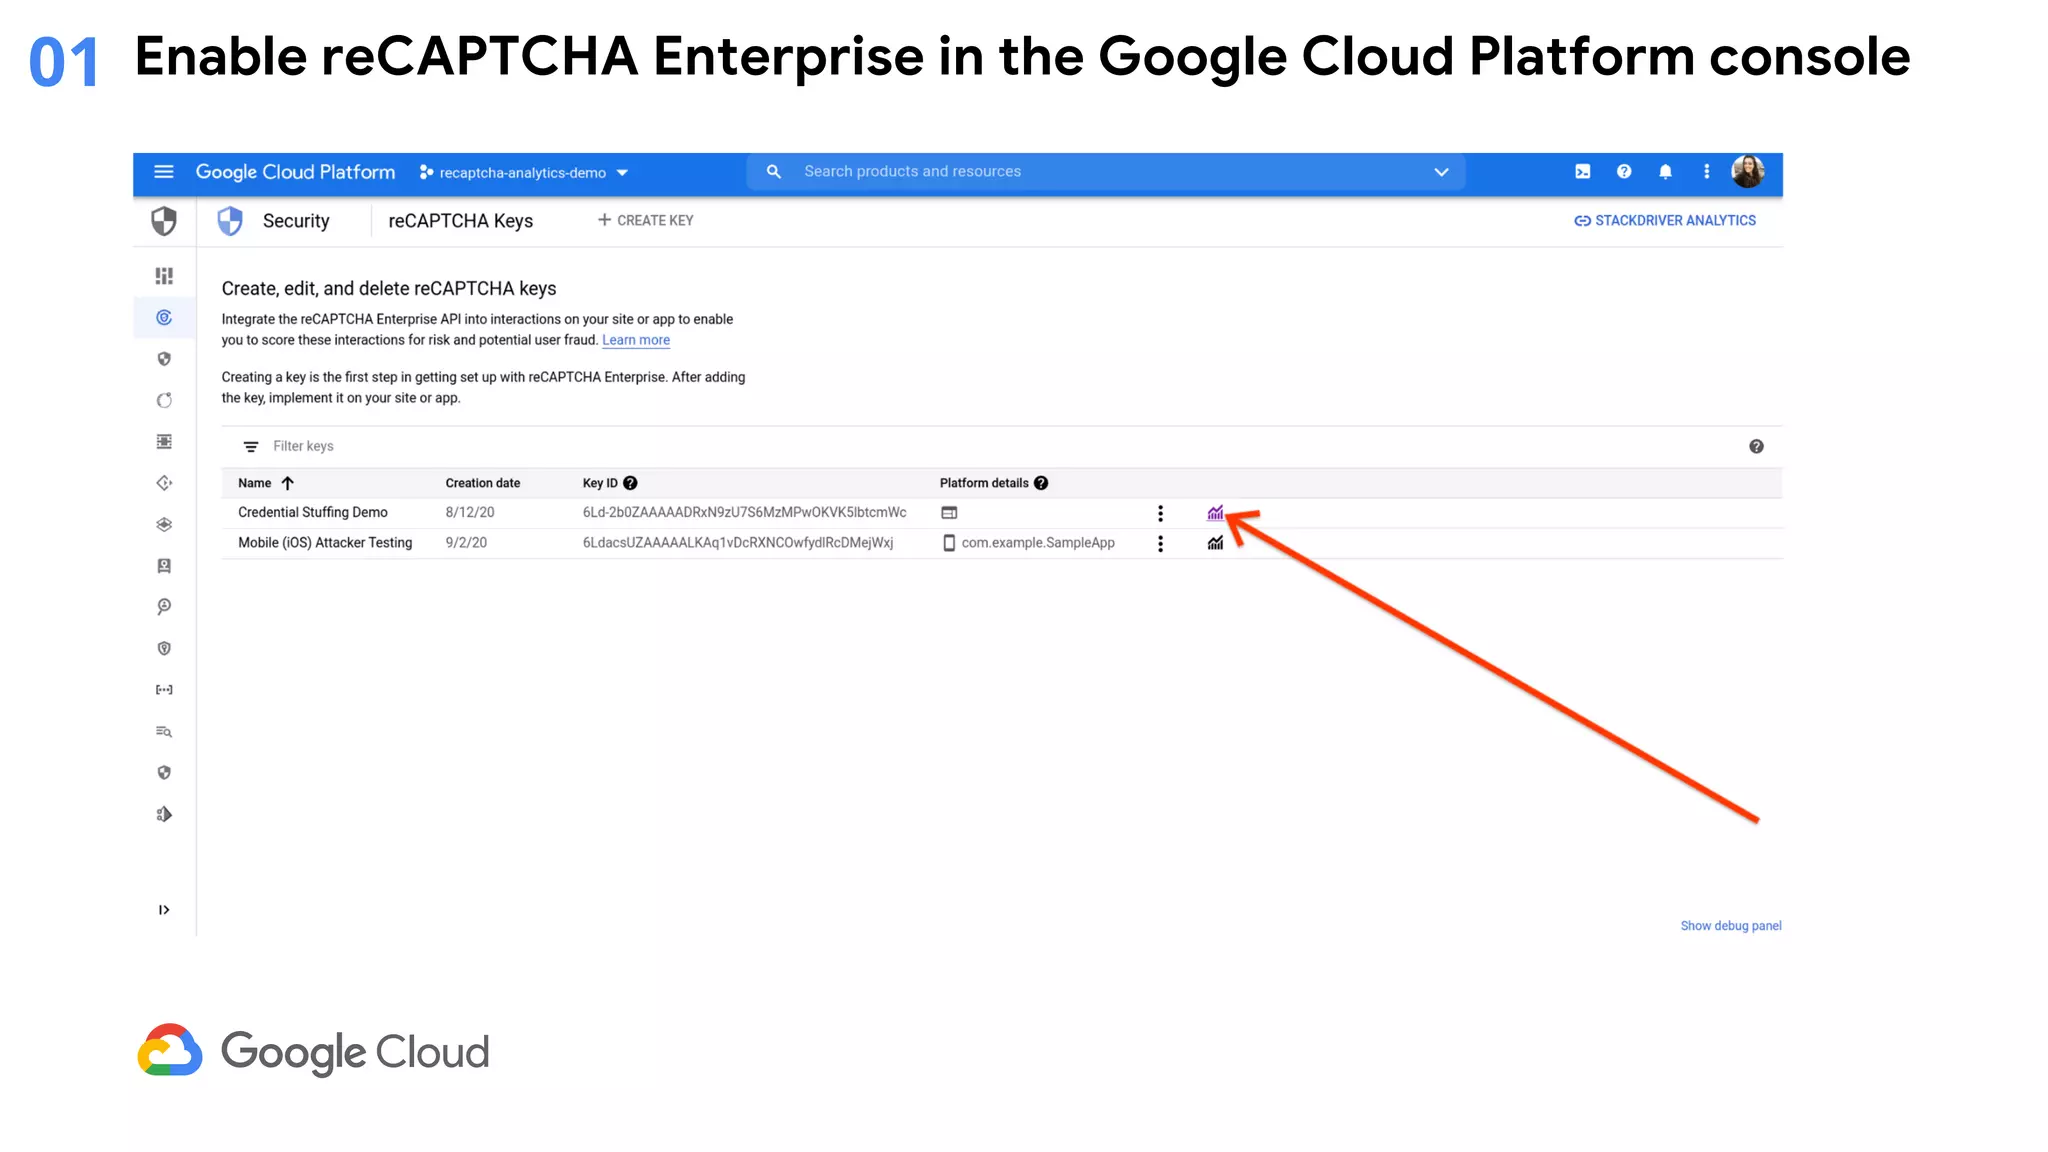Viewport: 2048px width, 1152px height.
Task: Click the 9/2/20 creation date cell
Action: tap(466, 543)
